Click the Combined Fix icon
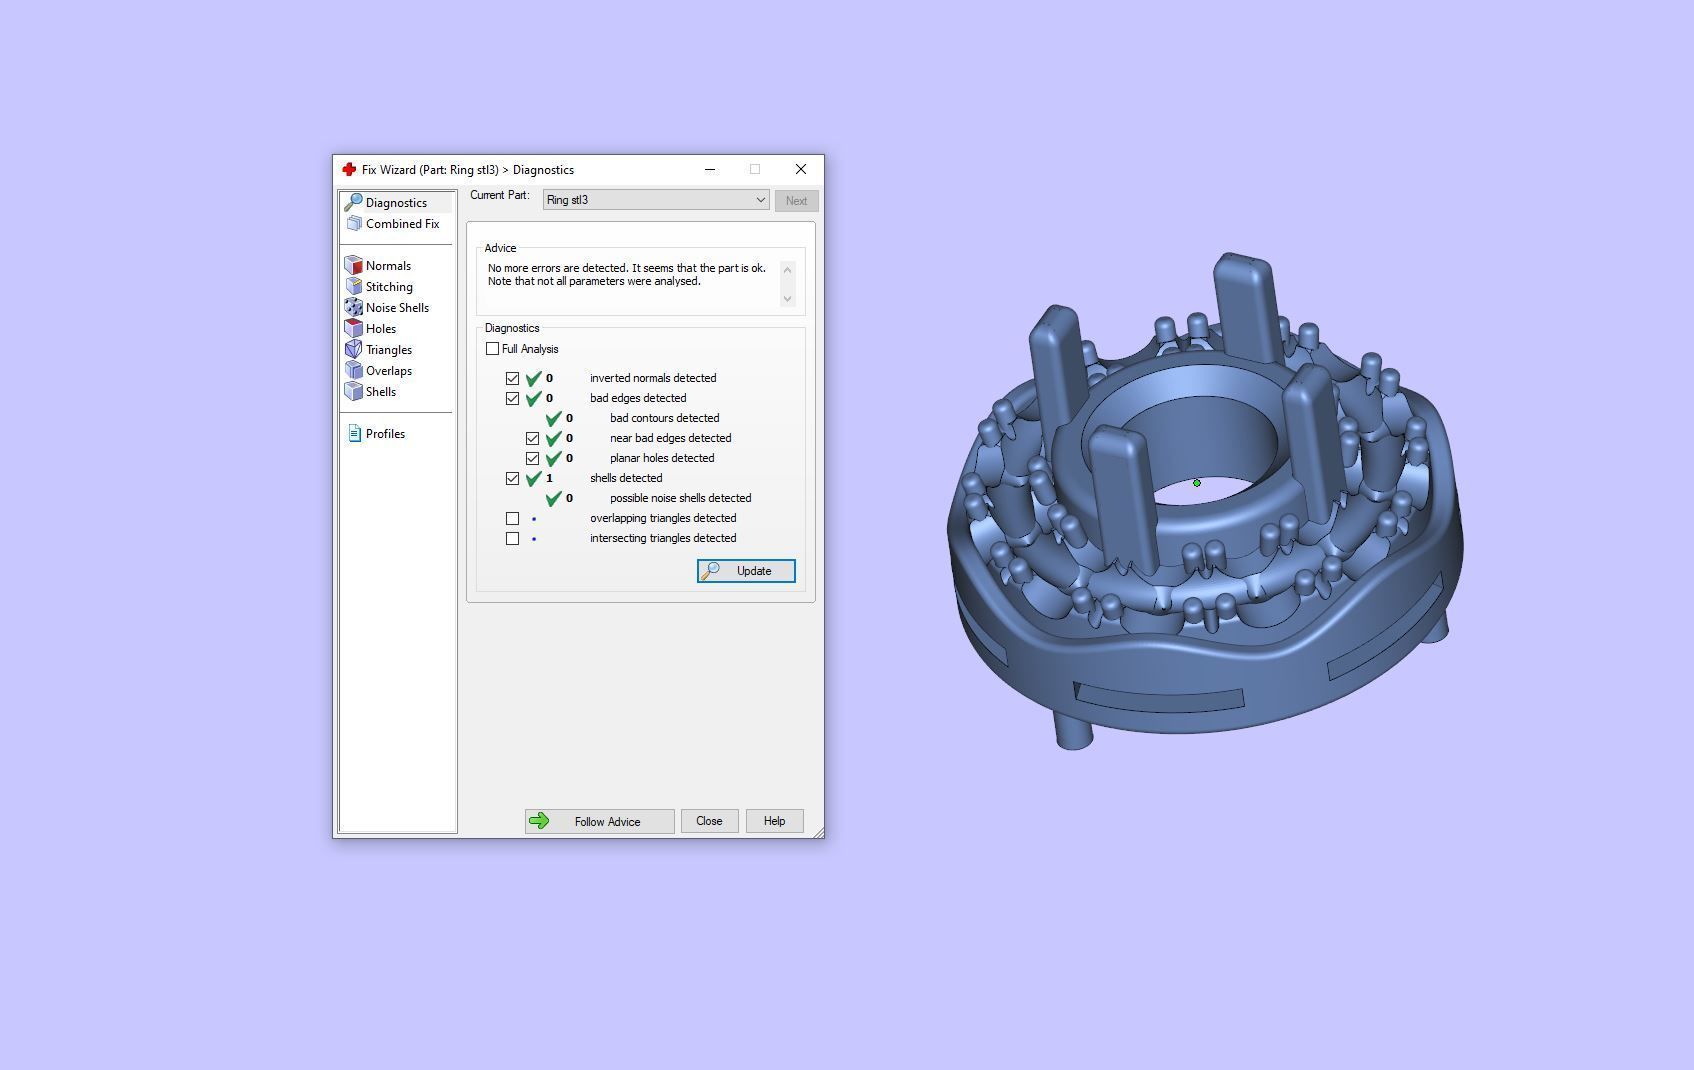 tap(353, 223)
